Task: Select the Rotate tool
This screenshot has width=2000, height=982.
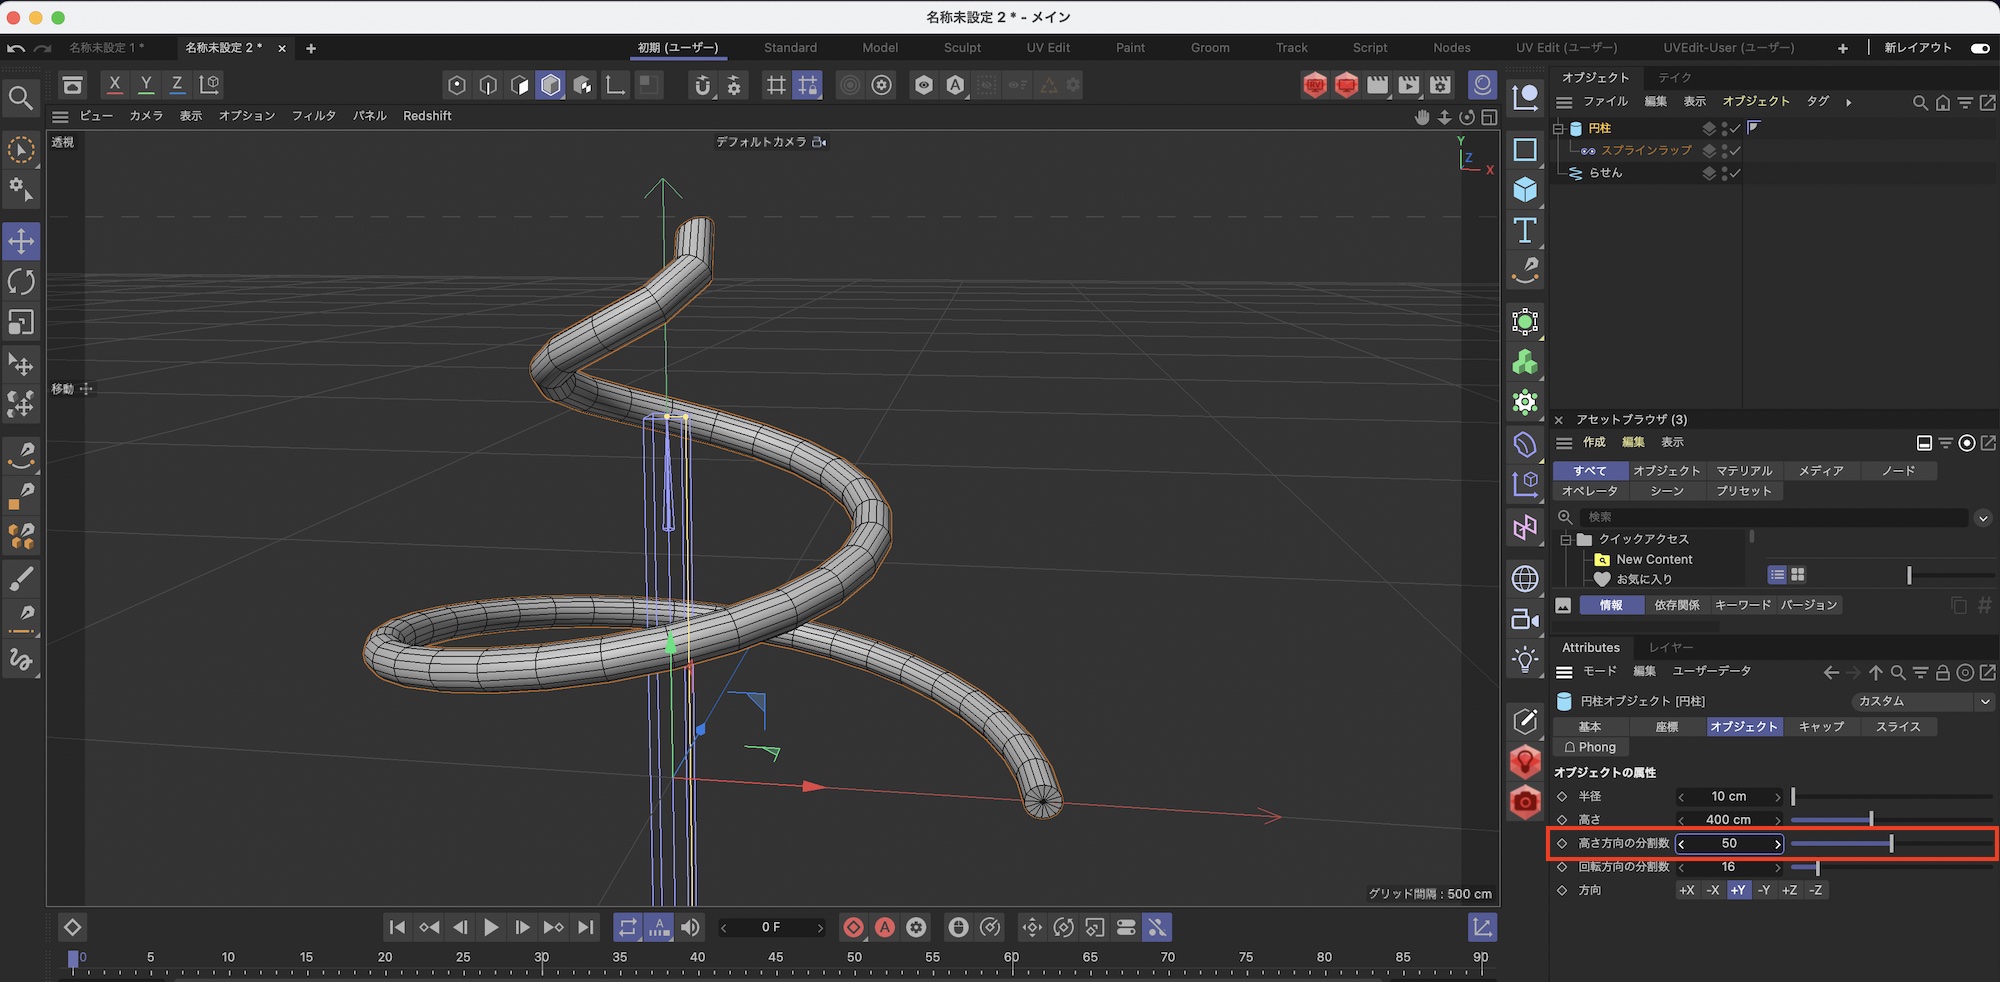Action: (21, 282)
